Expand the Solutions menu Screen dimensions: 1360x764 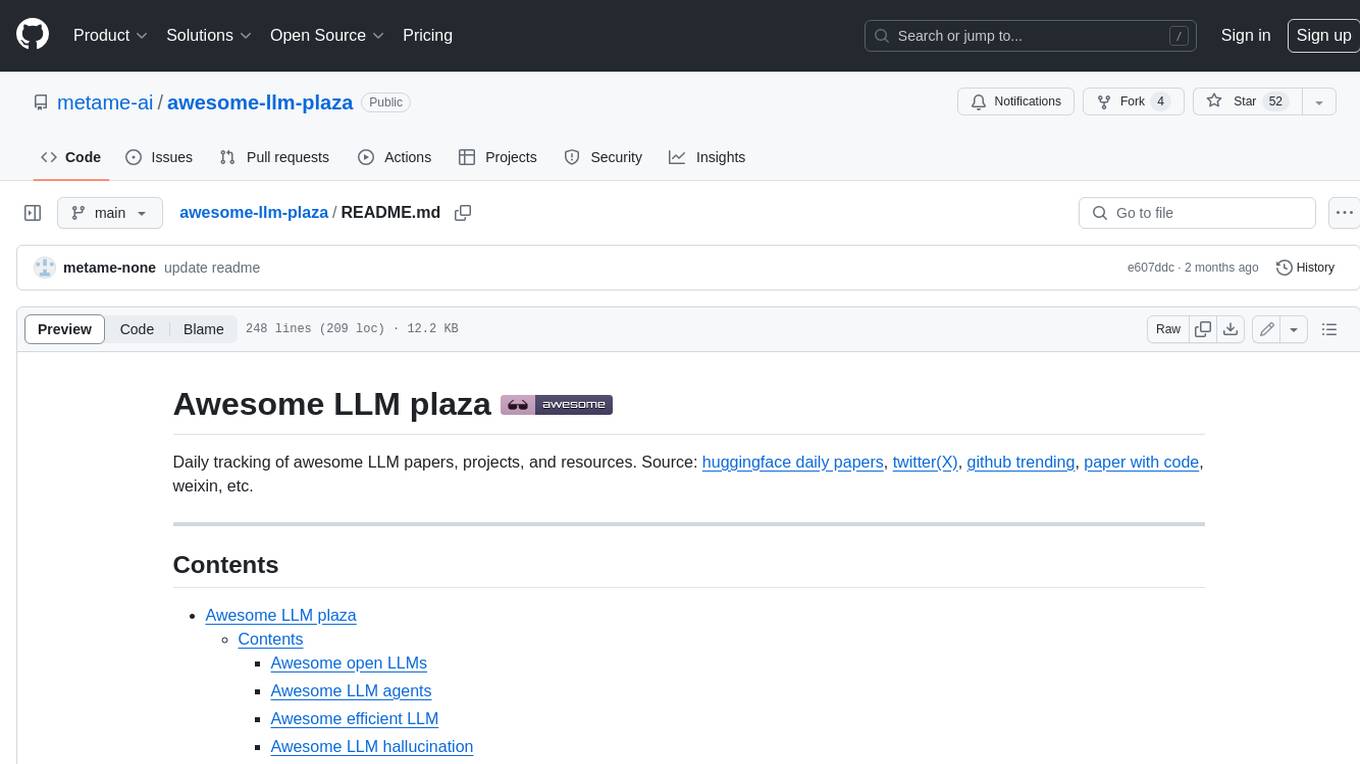[x=209, y=35]
